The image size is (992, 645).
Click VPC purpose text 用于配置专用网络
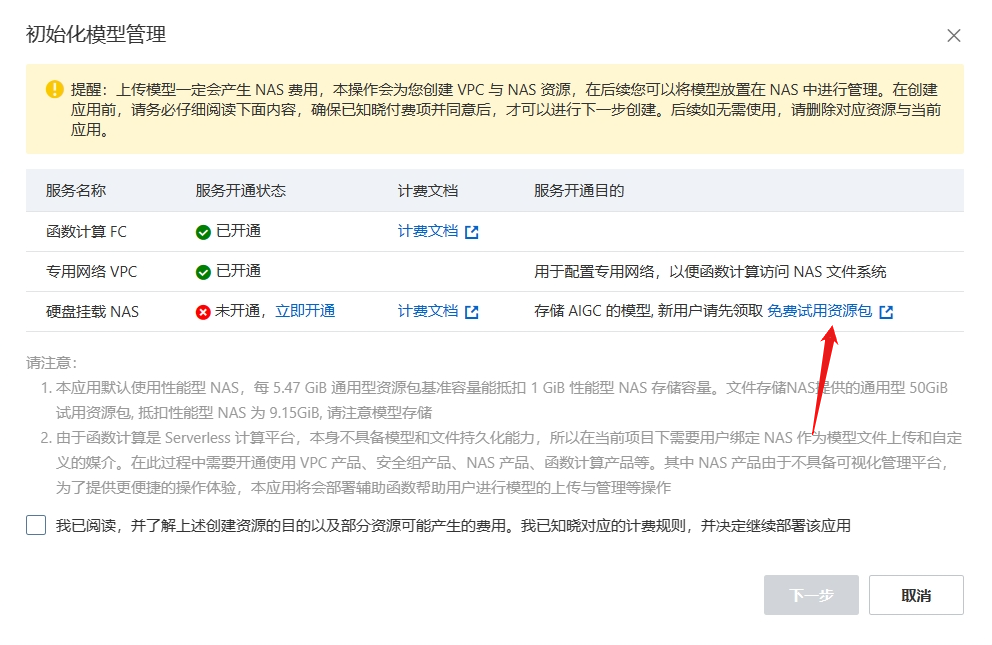[710, 272]
